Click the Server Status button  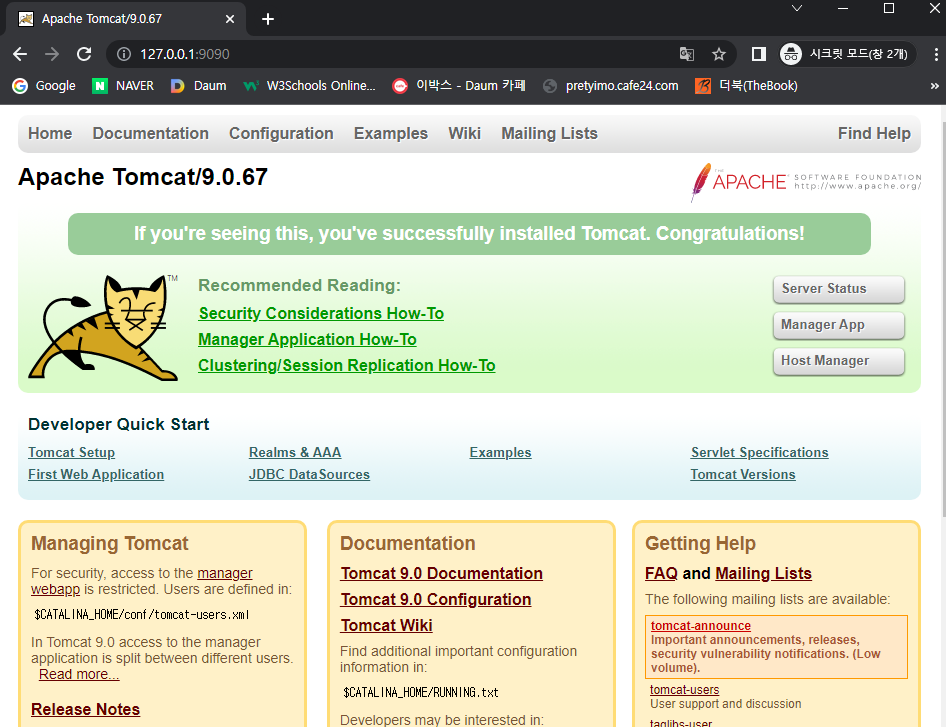click(839, 289)
